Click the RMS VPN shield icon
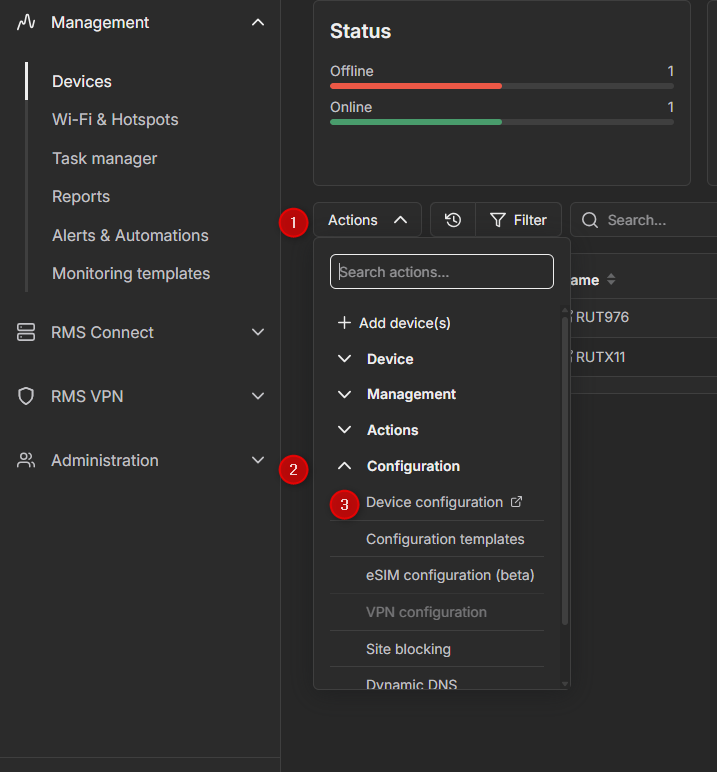Image resolution: width=717 pixels, height=772 pixels. [x=26, y=396]
